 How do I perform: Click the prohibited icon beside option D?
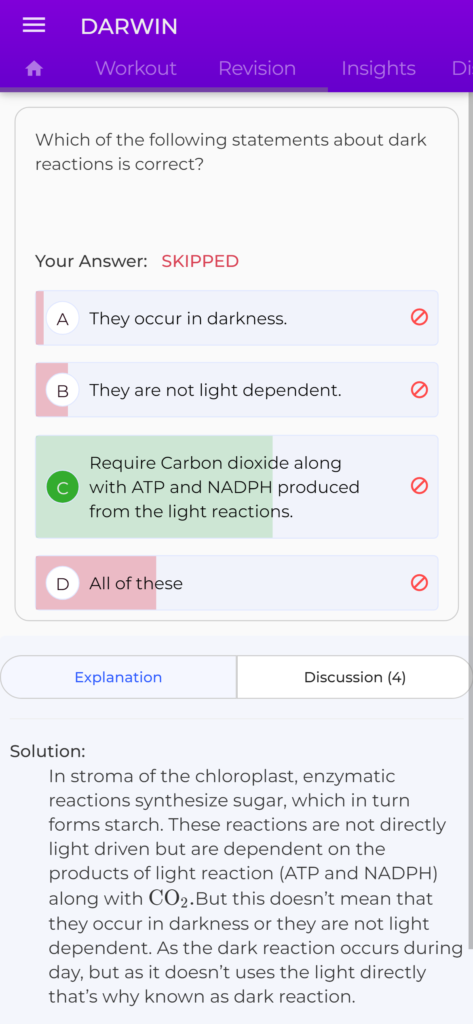(419, 583)
